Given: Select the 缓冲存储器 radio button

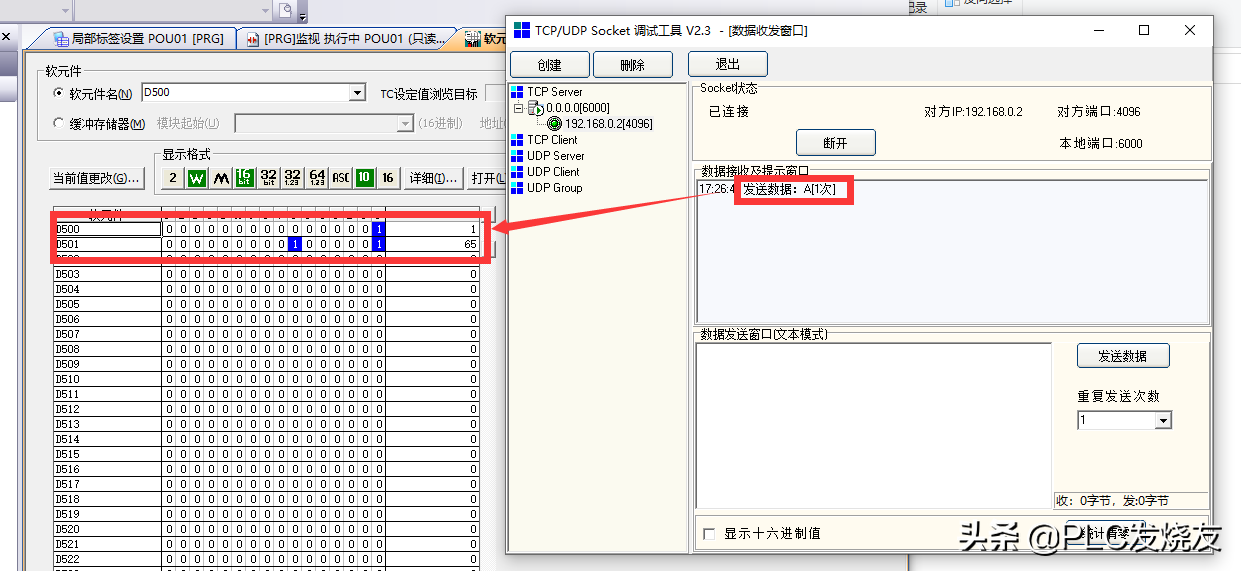Looking at the screenshot, I should (x=58, y=124).
